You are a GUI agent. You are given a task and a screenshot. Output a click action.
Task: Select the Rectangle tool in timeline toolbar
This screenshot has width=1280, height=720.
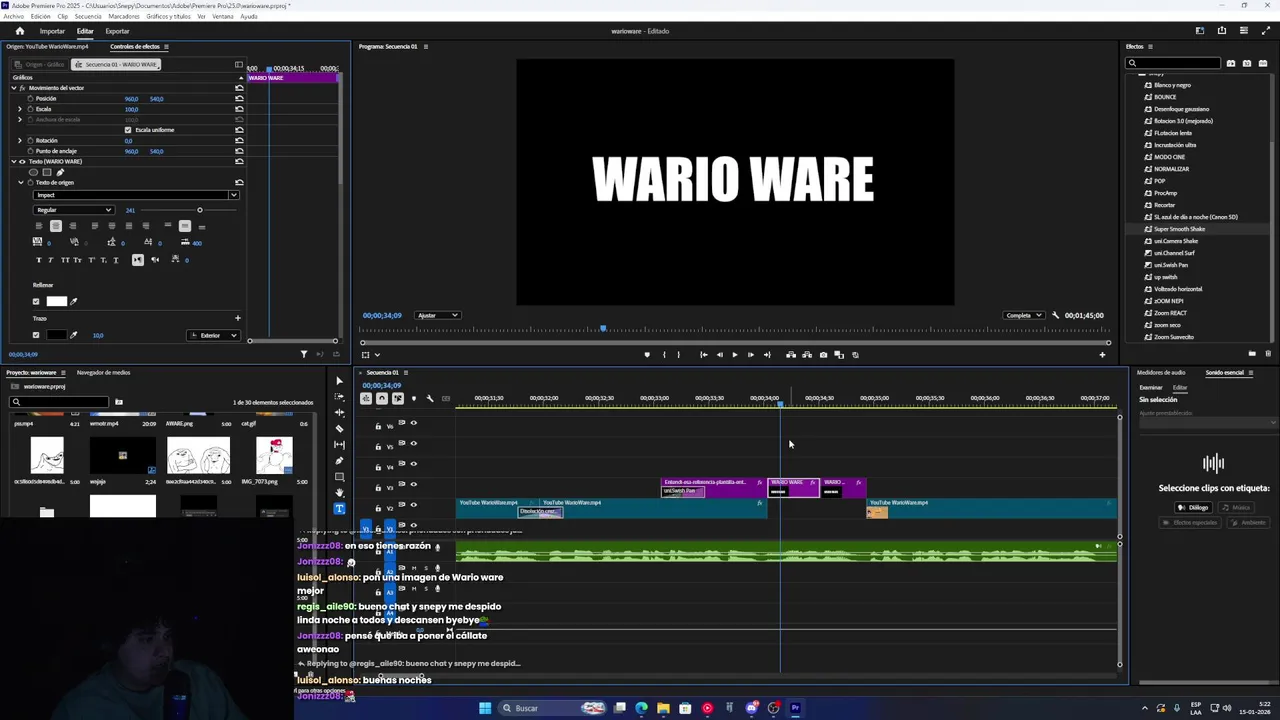point(339,477)
